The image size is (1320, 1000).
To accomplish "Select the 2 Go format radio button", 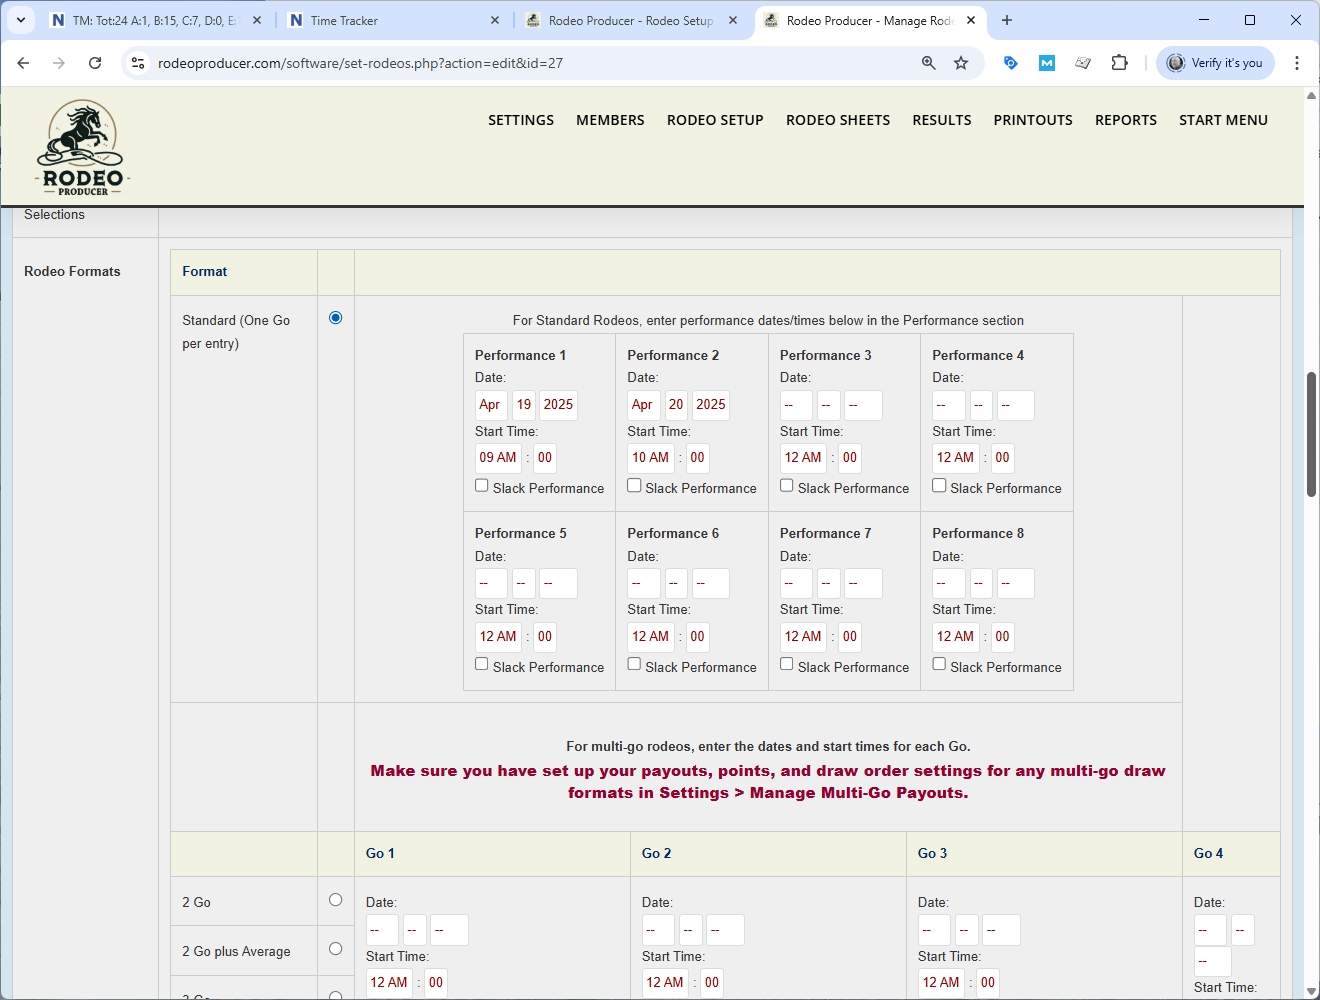I will 336,900.
